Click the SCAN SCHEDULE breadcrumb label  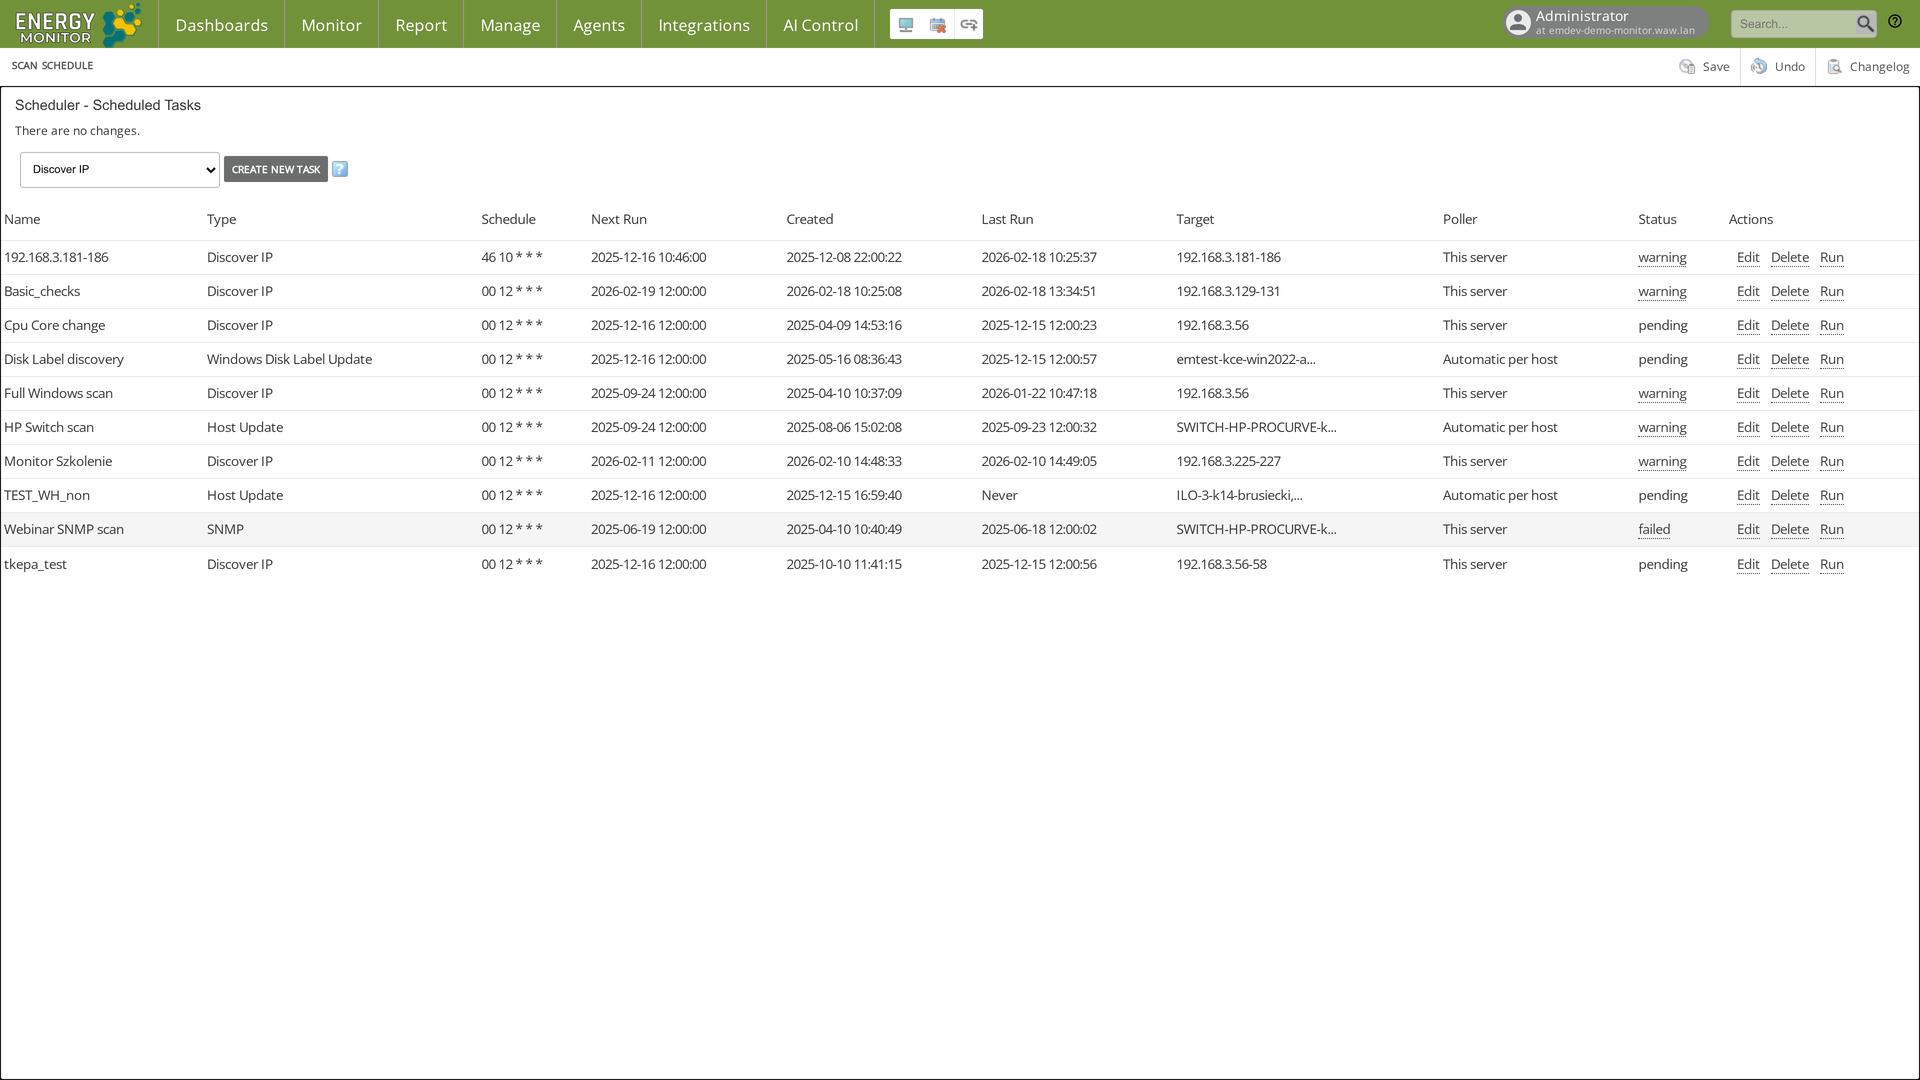coord(52,66)
